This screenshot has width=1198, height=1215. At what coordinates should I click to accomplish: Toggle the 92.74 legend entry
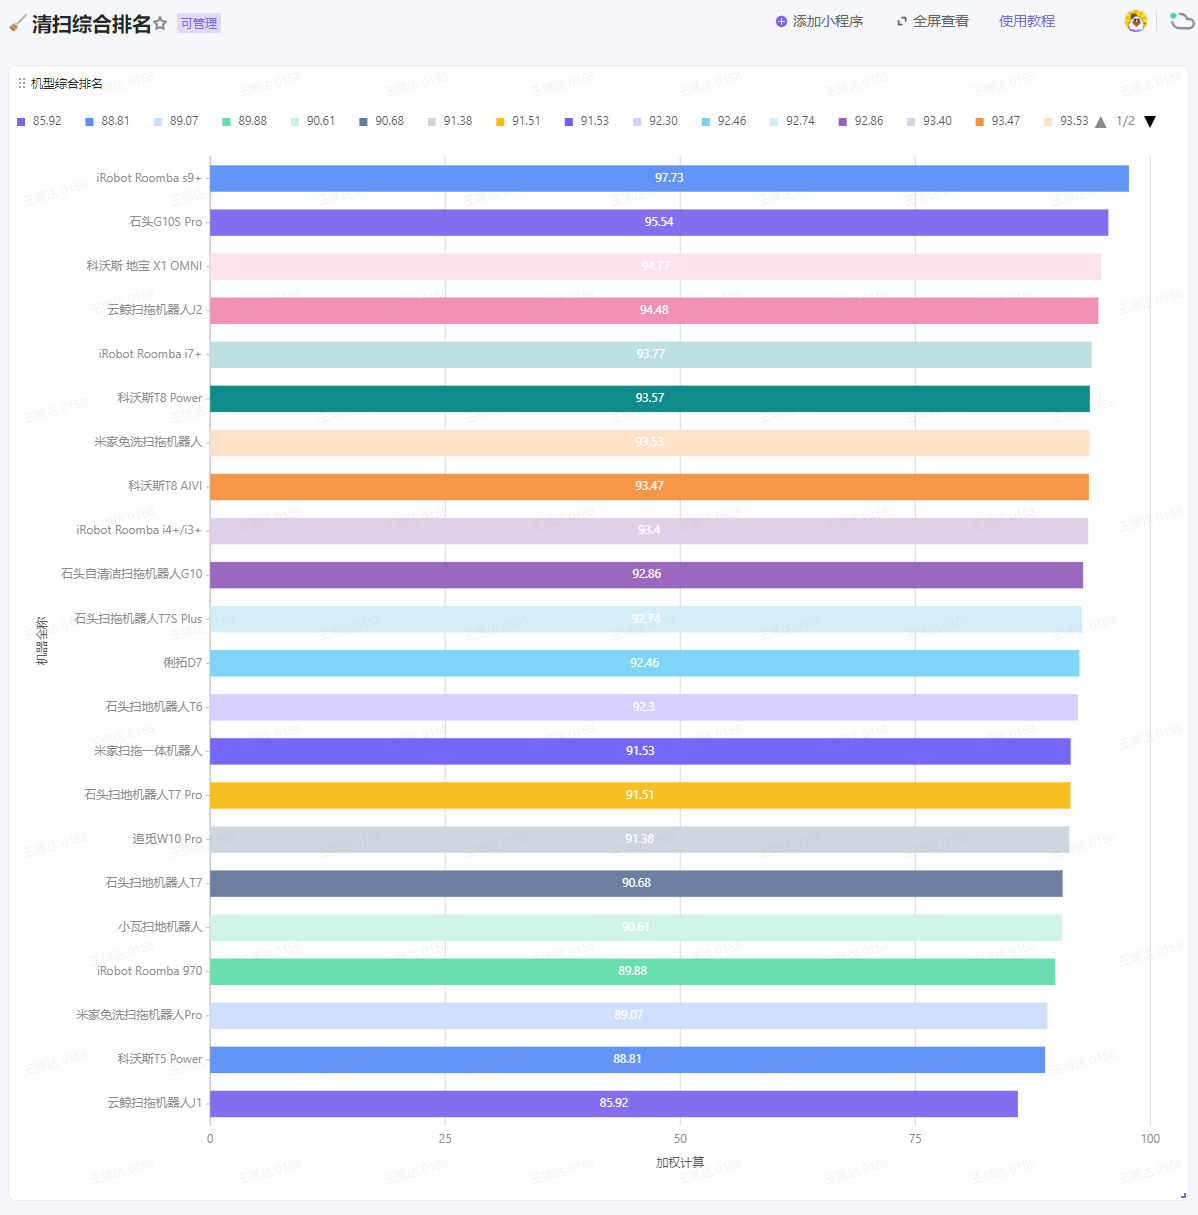[x=792, y=121]
